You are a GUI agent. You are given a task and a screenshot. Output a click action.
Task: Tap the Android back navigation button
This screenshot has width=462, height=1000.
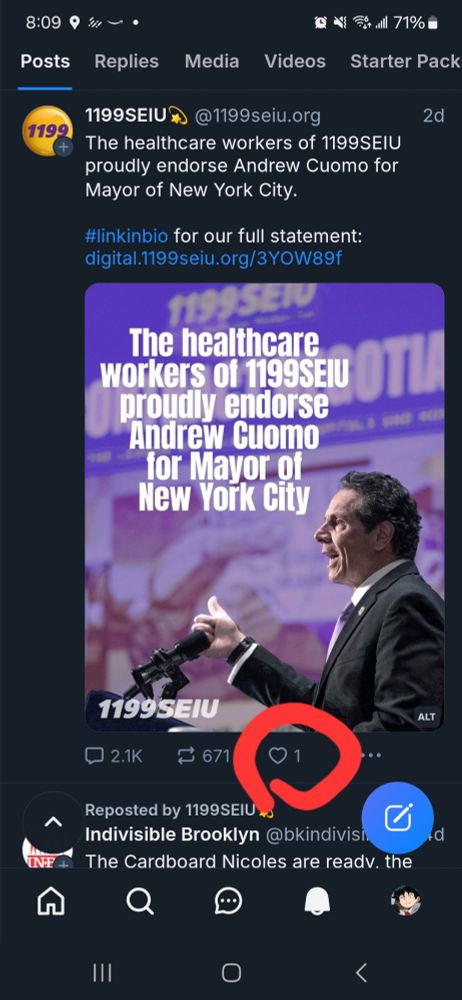[x=361, y=973]
